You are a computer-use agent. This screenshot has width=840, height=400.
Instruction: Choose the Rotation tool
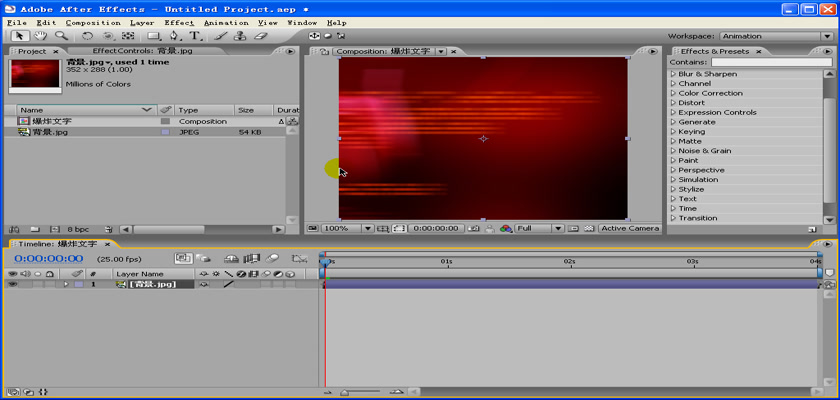[87, 36]
